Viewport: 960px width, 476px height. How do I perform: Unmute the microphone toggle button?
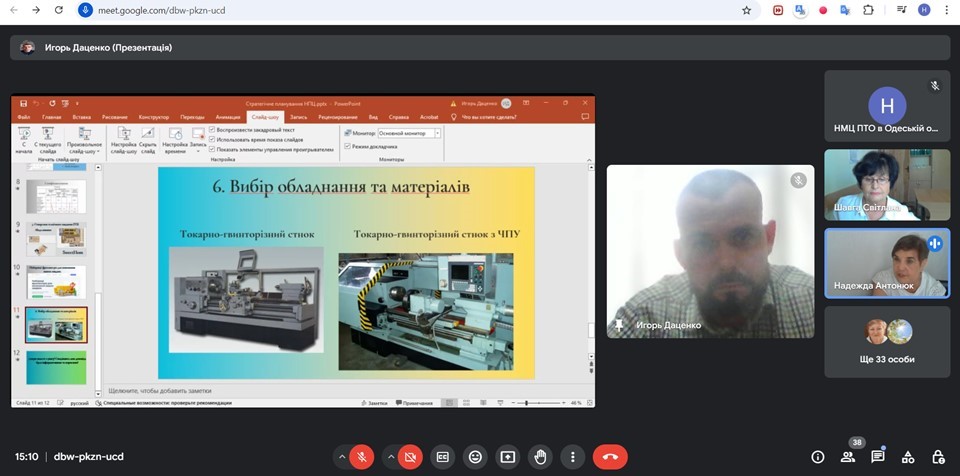(x=362, y=457)
